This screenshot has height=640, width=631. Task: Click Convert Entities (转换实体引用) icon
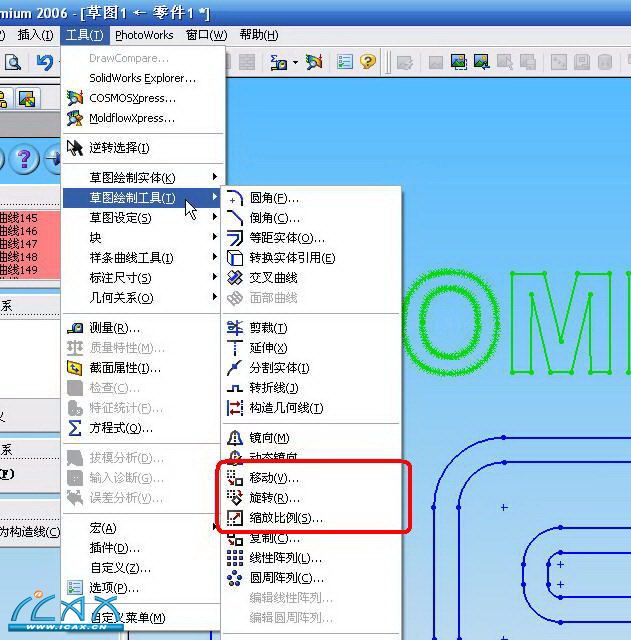(x=235, y=258)
